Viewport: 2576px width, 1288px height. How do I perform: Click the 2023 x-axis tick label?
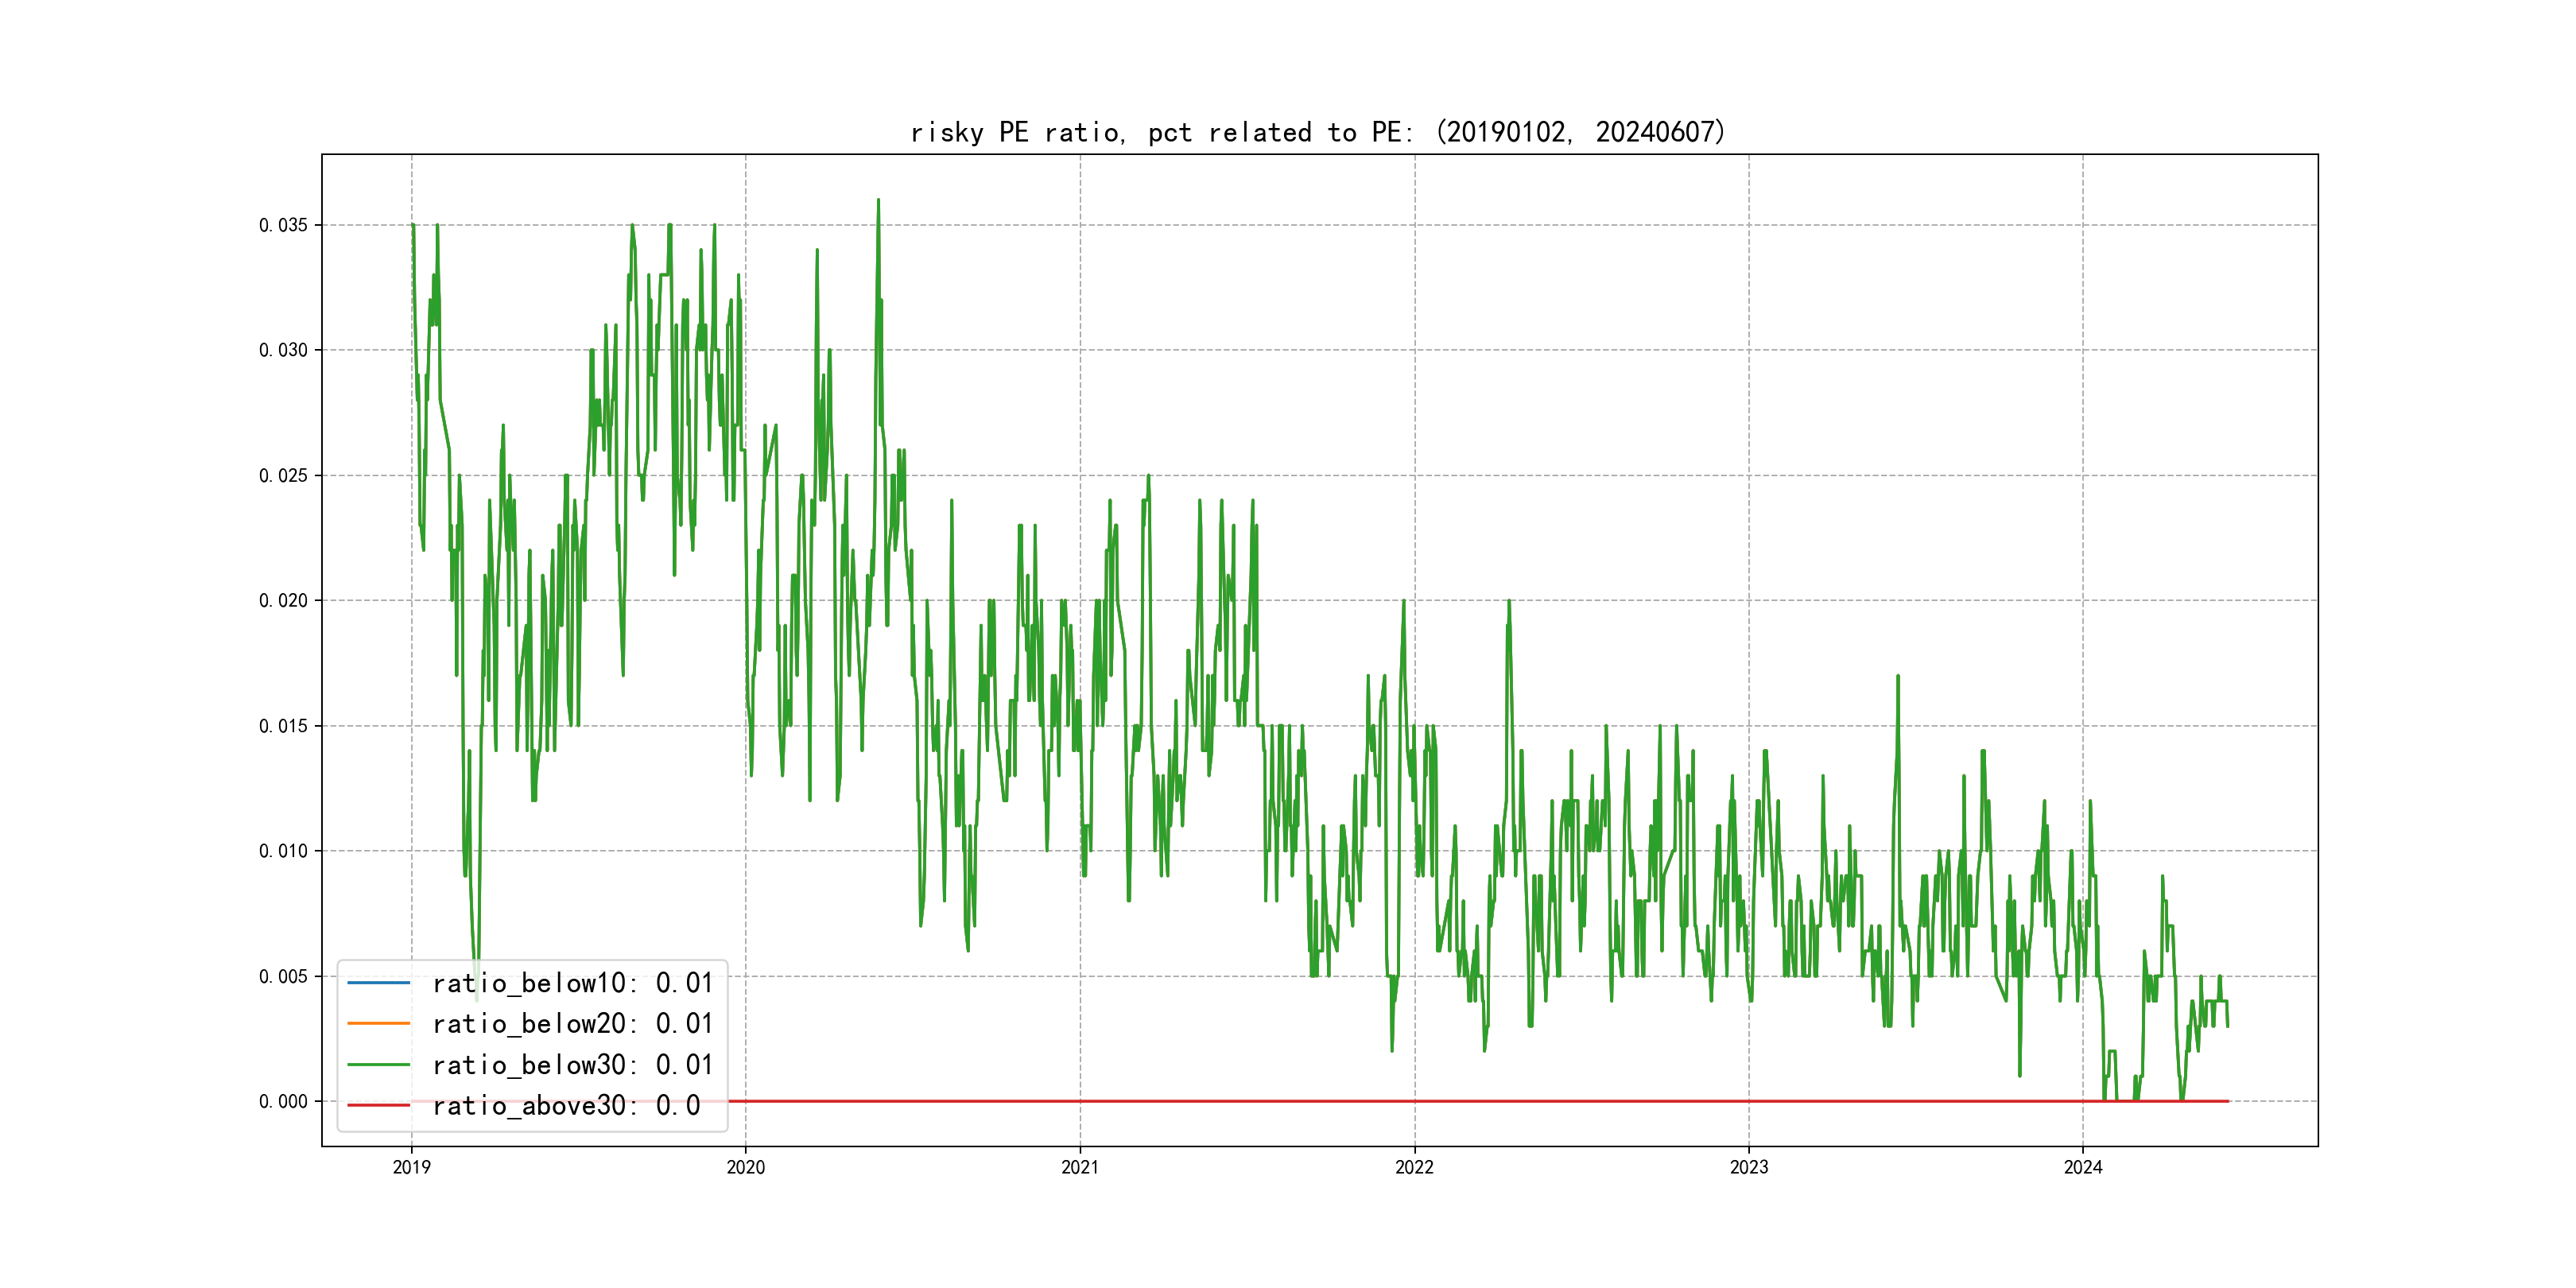[x=1749, y=1167]
